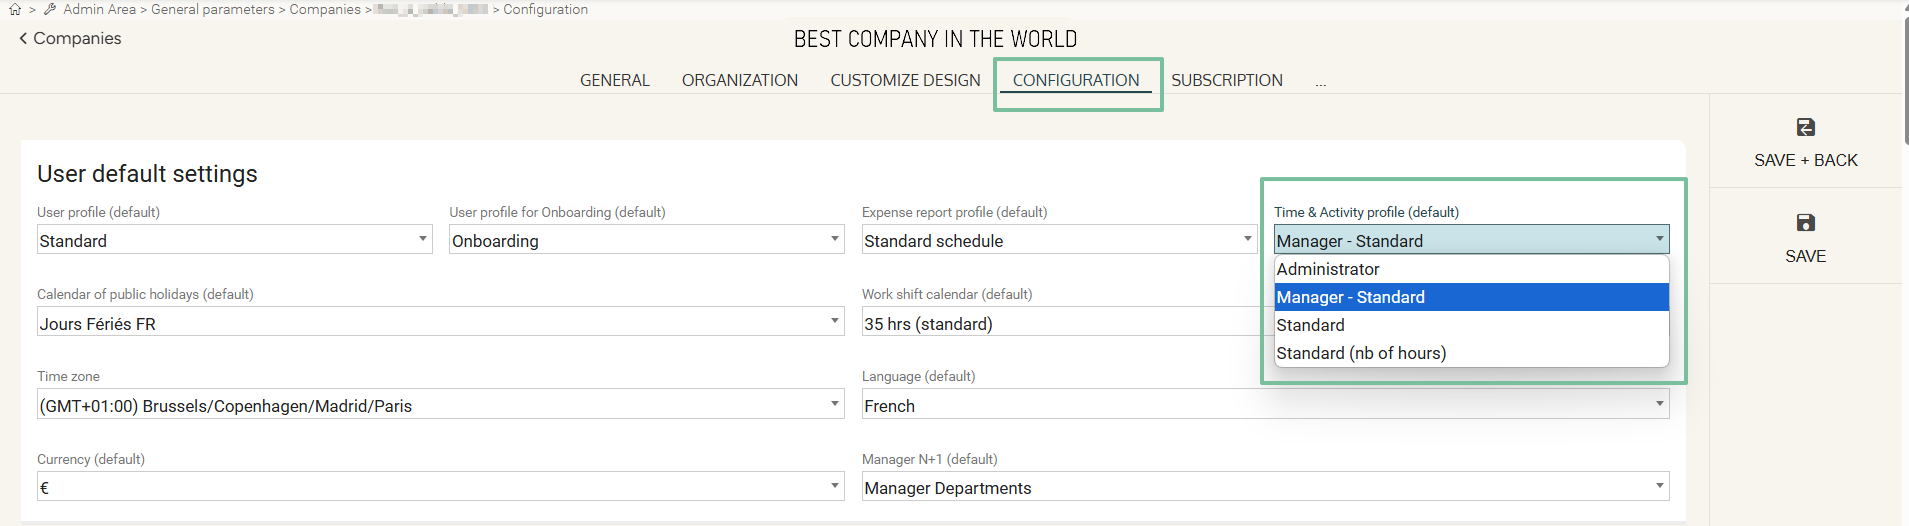Click the Save + Back disk icon

click(x=1805, y=127)
